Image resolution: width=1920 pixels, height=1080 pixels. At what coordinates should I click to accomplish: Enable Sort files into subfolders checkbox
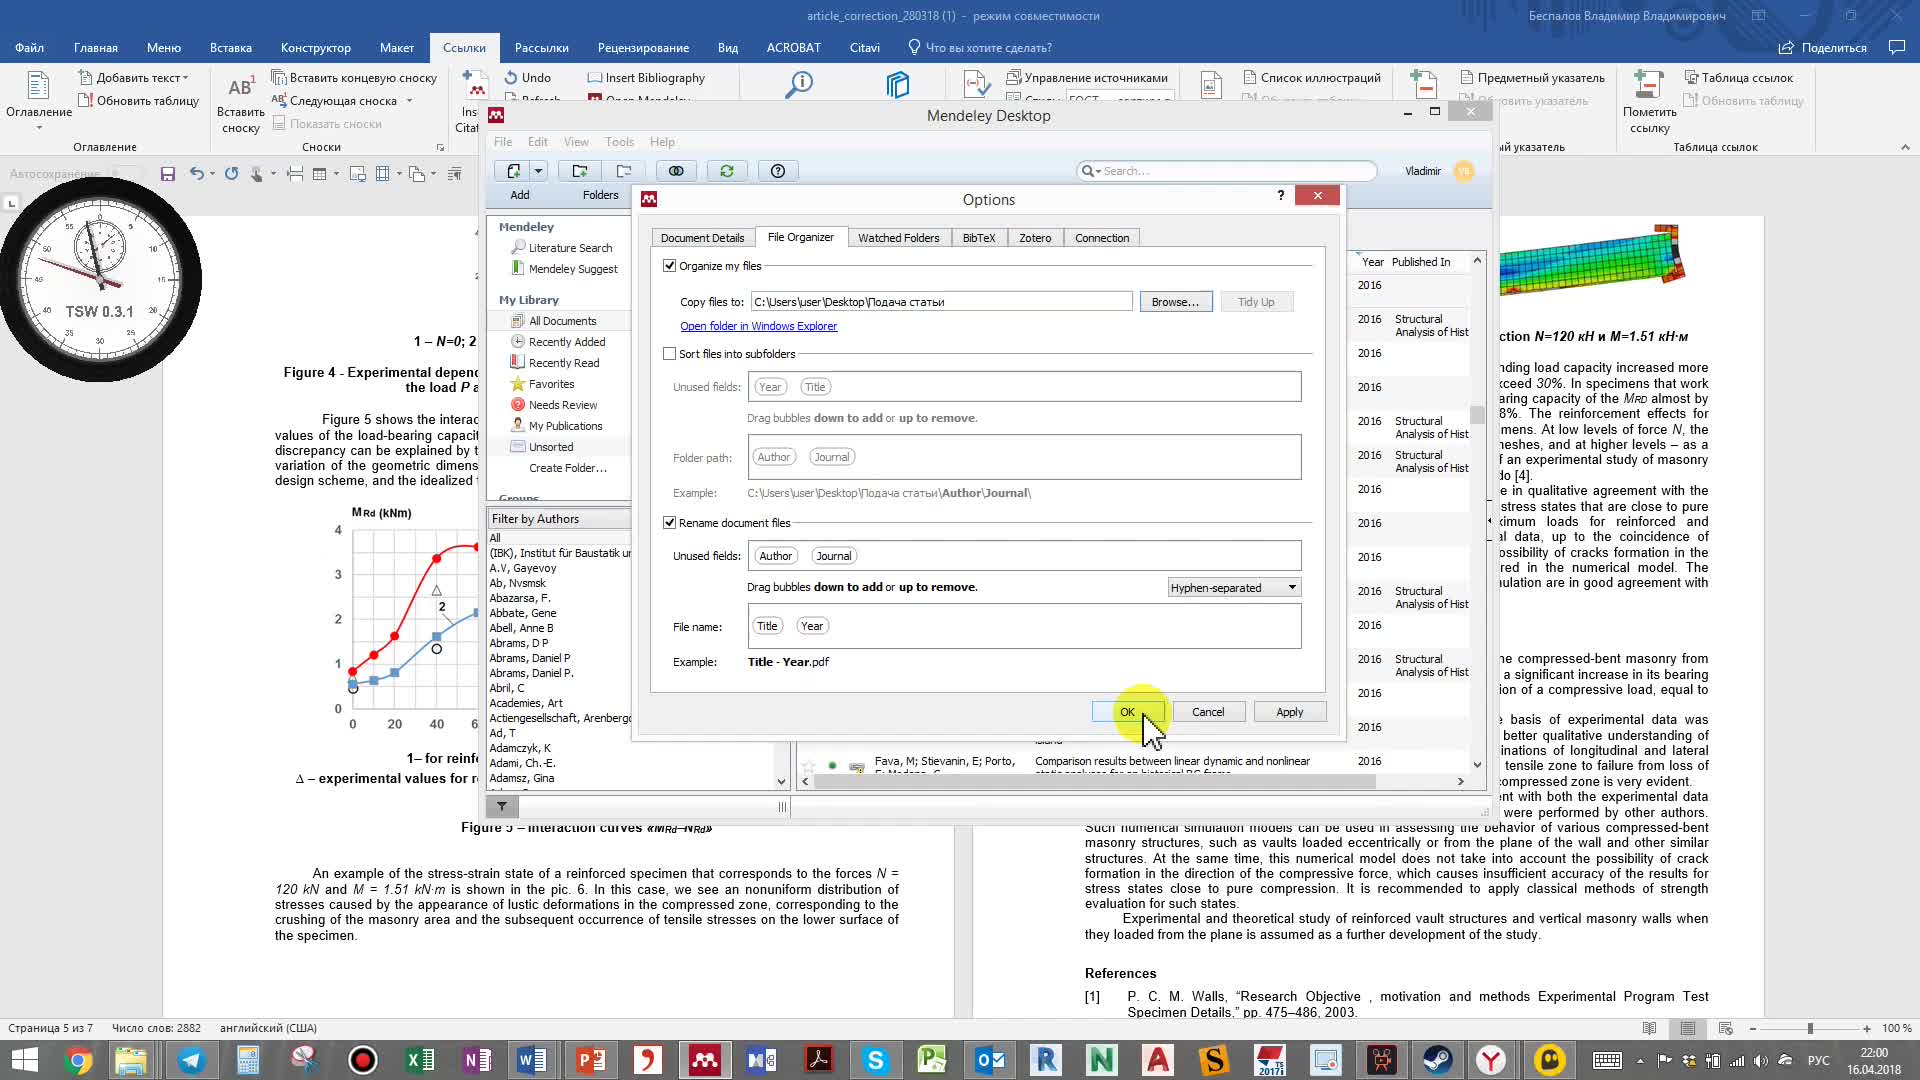(670, 354)
